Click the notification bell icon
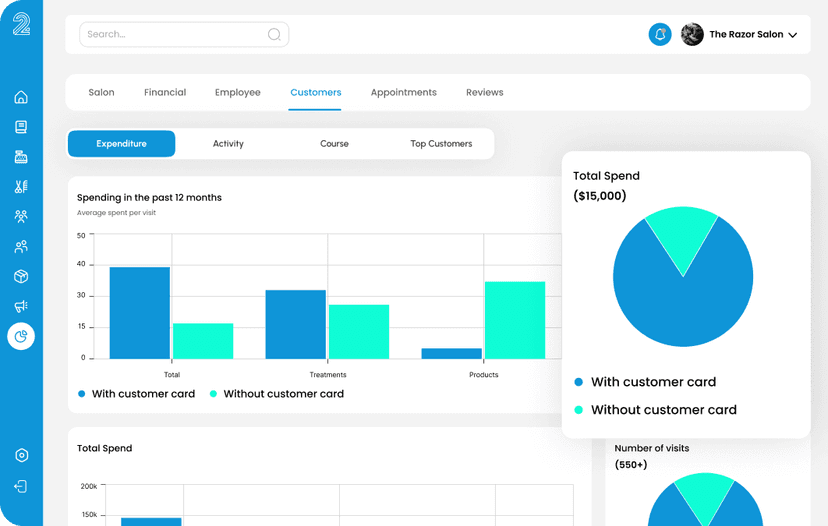 660,34
